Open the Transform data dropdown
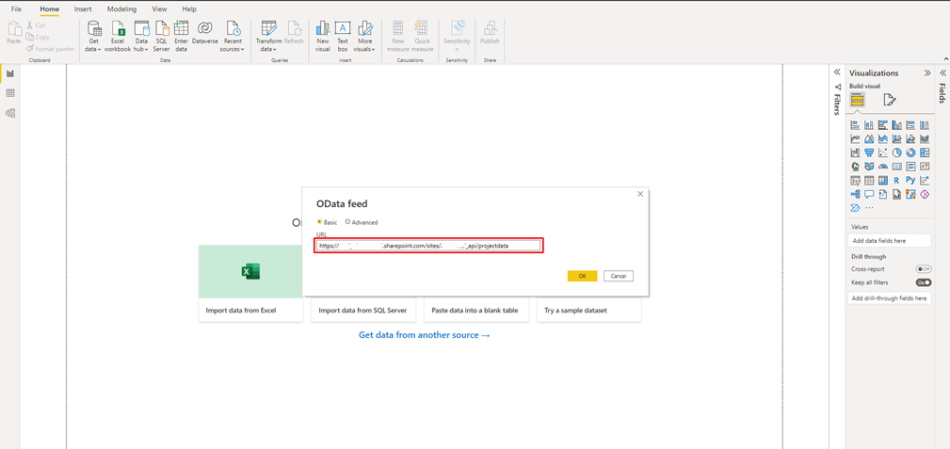 (x=268, y=35)
